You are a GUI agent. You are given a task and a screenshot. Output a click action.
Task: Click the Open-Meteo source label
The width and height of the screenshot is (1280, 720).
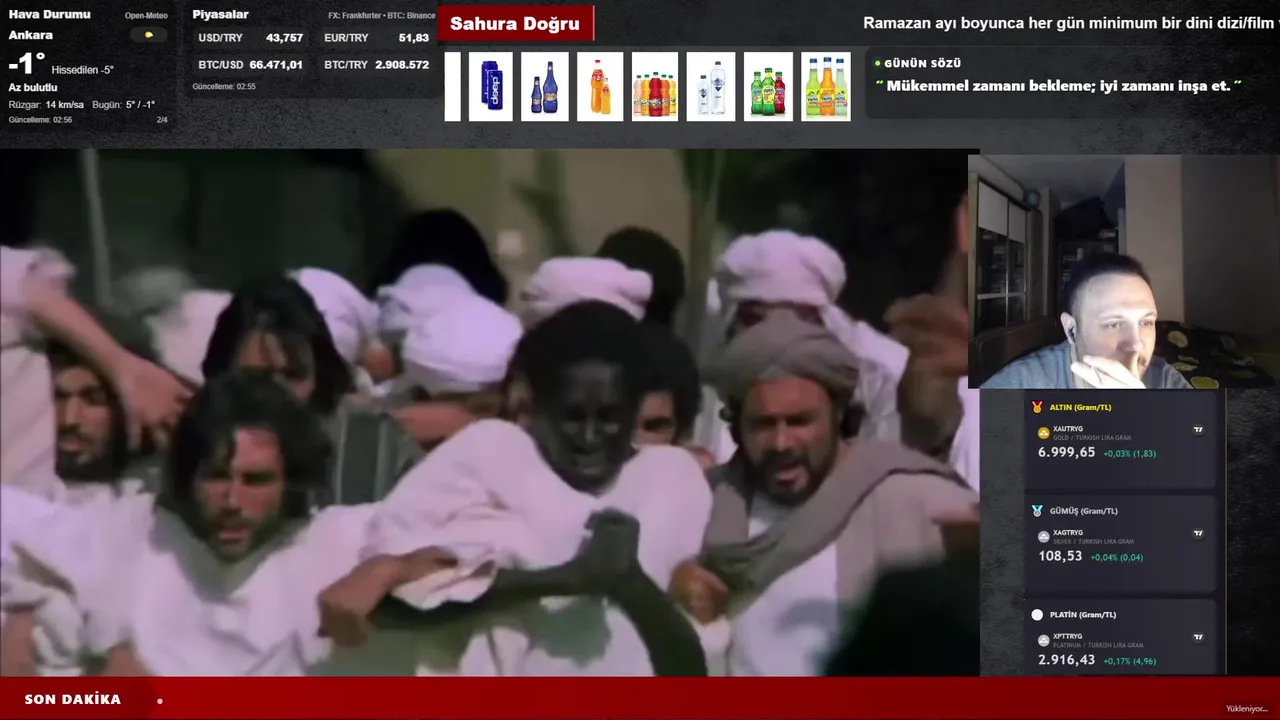tap(146, 16)
